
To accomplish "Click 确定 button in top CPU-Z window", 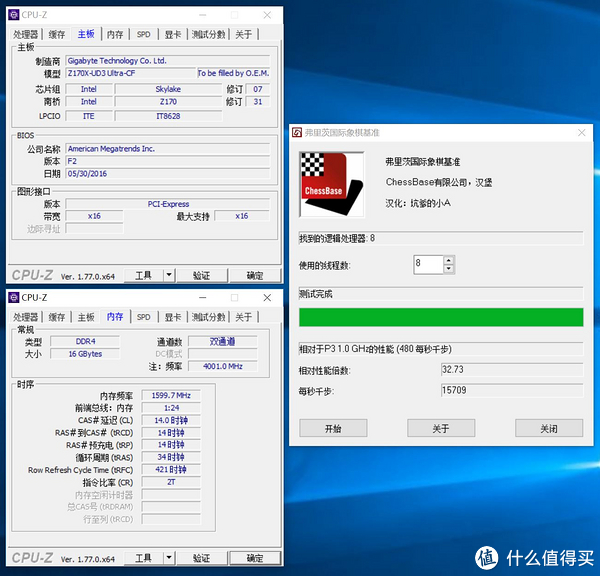I will pos(255,275).
